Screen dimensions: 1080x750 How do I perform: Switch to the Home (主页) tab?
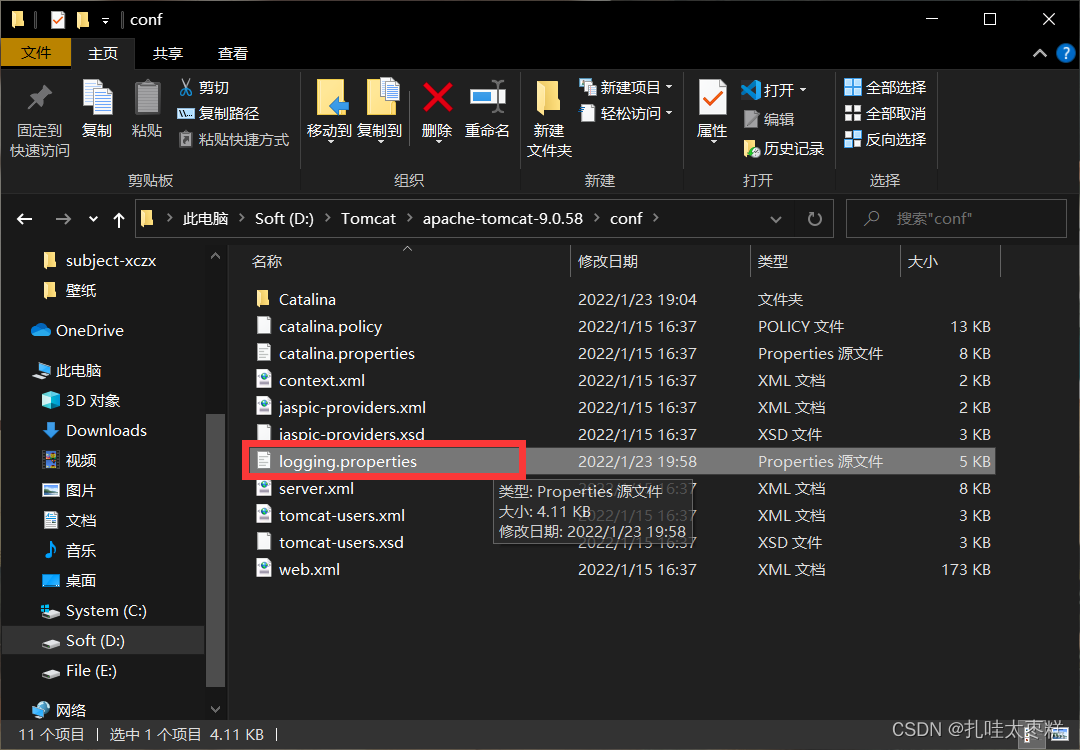[x=103, y=53]
